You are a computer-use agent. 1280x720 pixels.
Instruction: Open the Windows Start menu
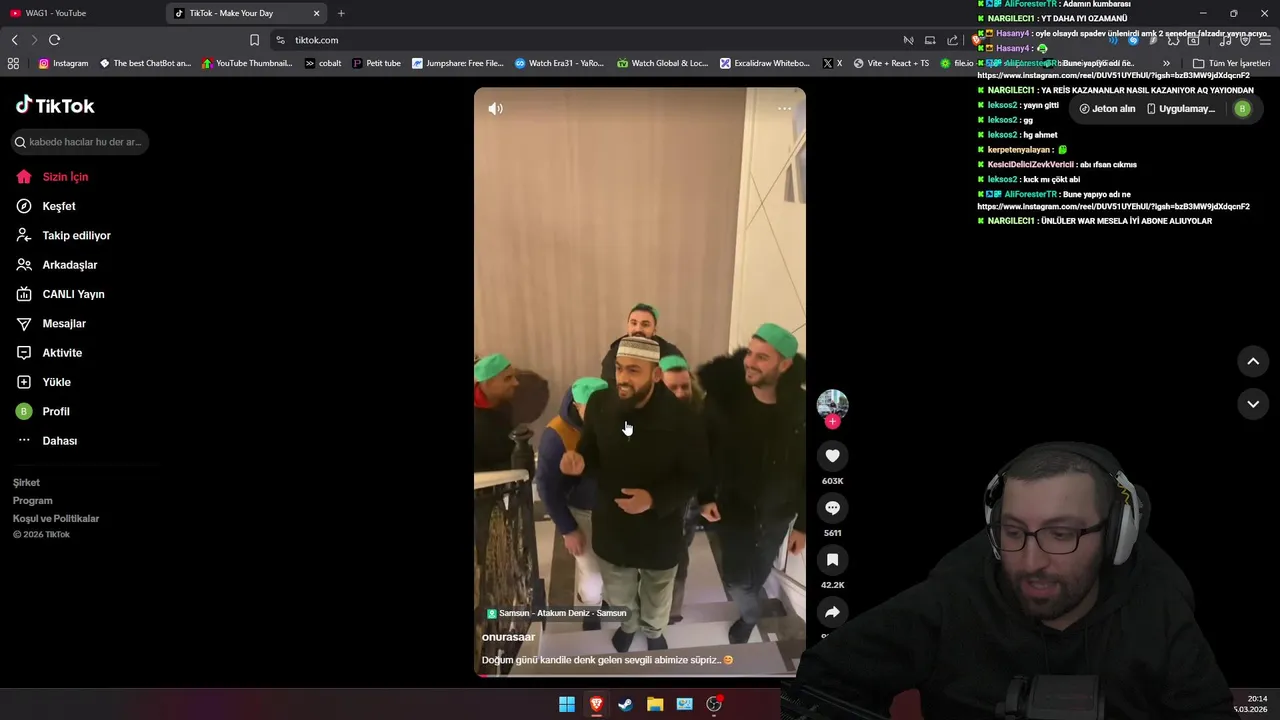point(567,704)
